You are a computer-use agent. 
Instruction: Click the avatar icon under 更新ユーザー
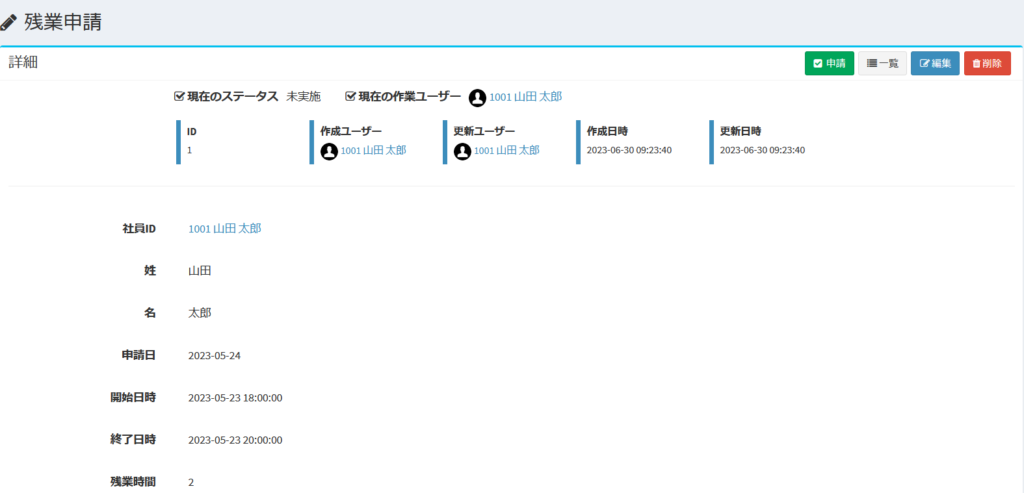click(462, 151)
